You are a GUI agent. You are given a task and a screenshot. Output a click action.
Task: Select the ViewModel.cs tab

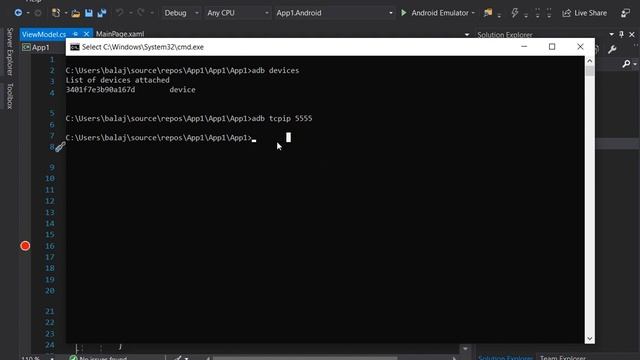point(44,34)
